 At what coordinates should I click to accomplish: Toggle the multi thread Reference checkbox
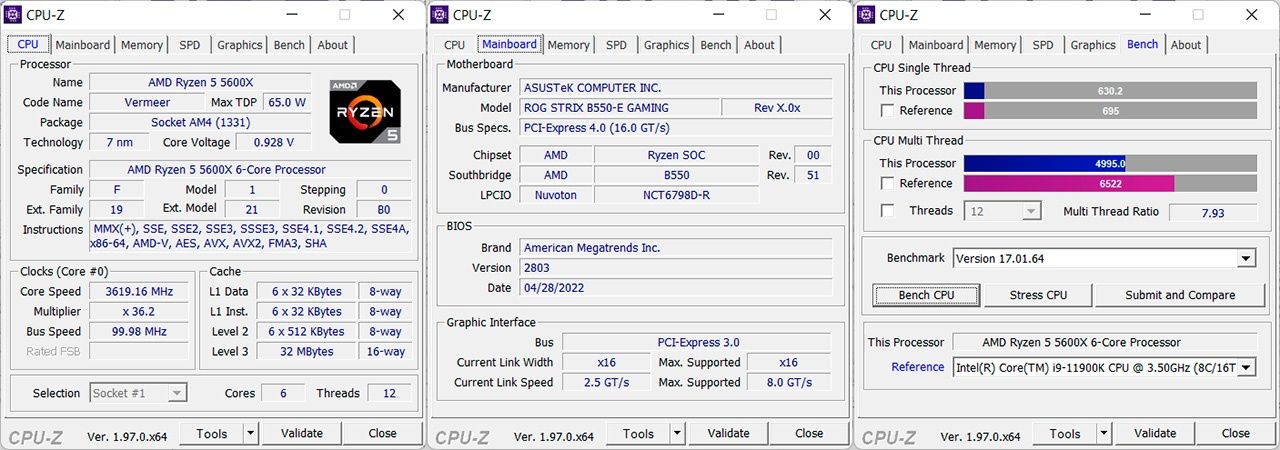[x=886, y=184]
